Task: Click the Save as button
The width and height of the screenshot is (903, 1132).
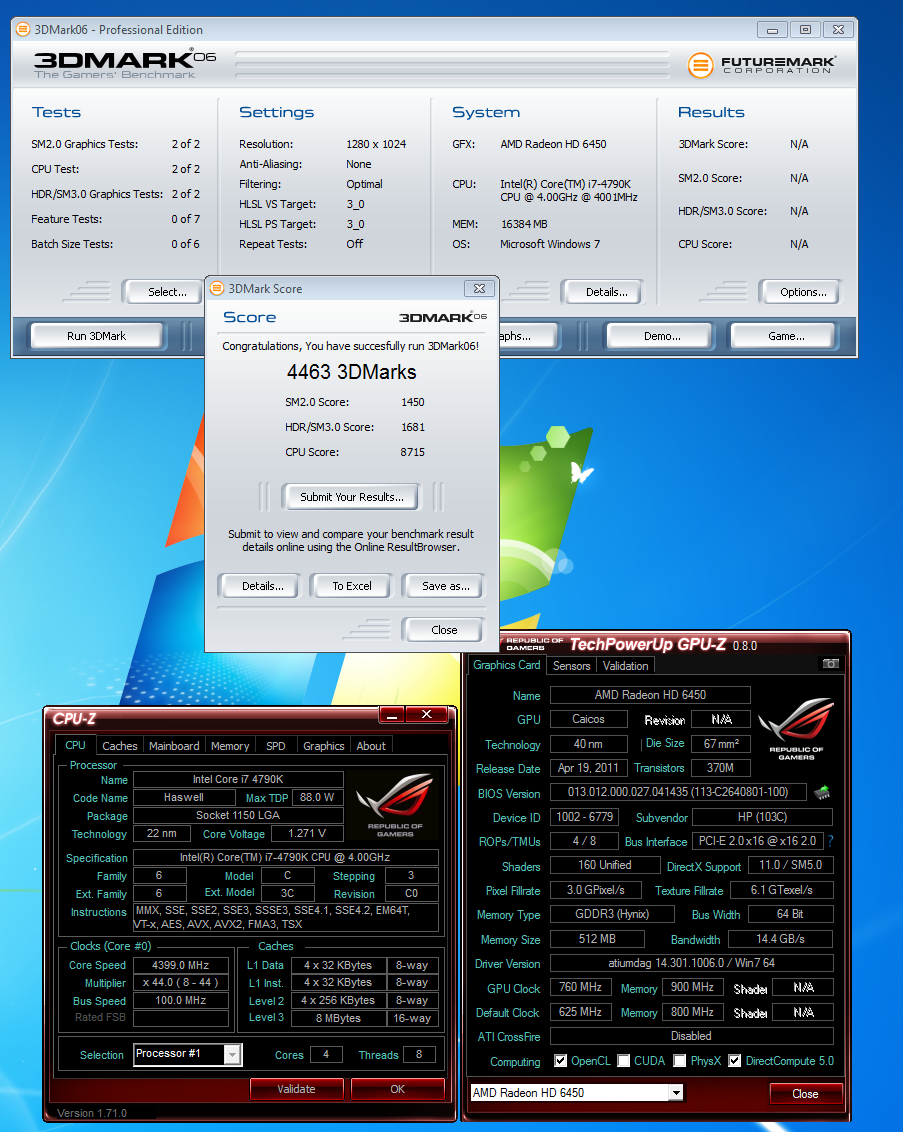Action: tap(445, 586)
